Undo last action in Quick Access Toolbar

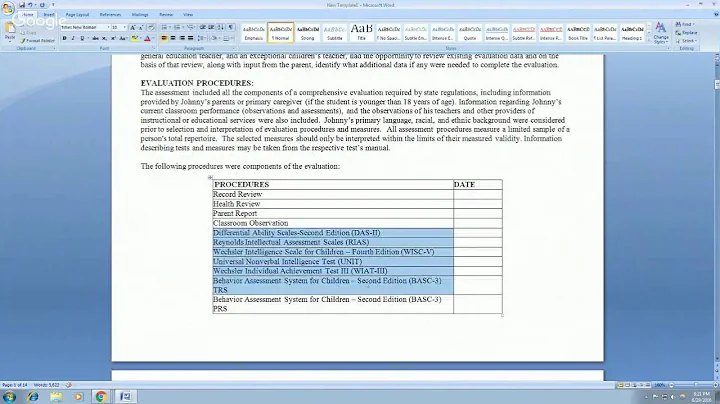click(30, 5)
